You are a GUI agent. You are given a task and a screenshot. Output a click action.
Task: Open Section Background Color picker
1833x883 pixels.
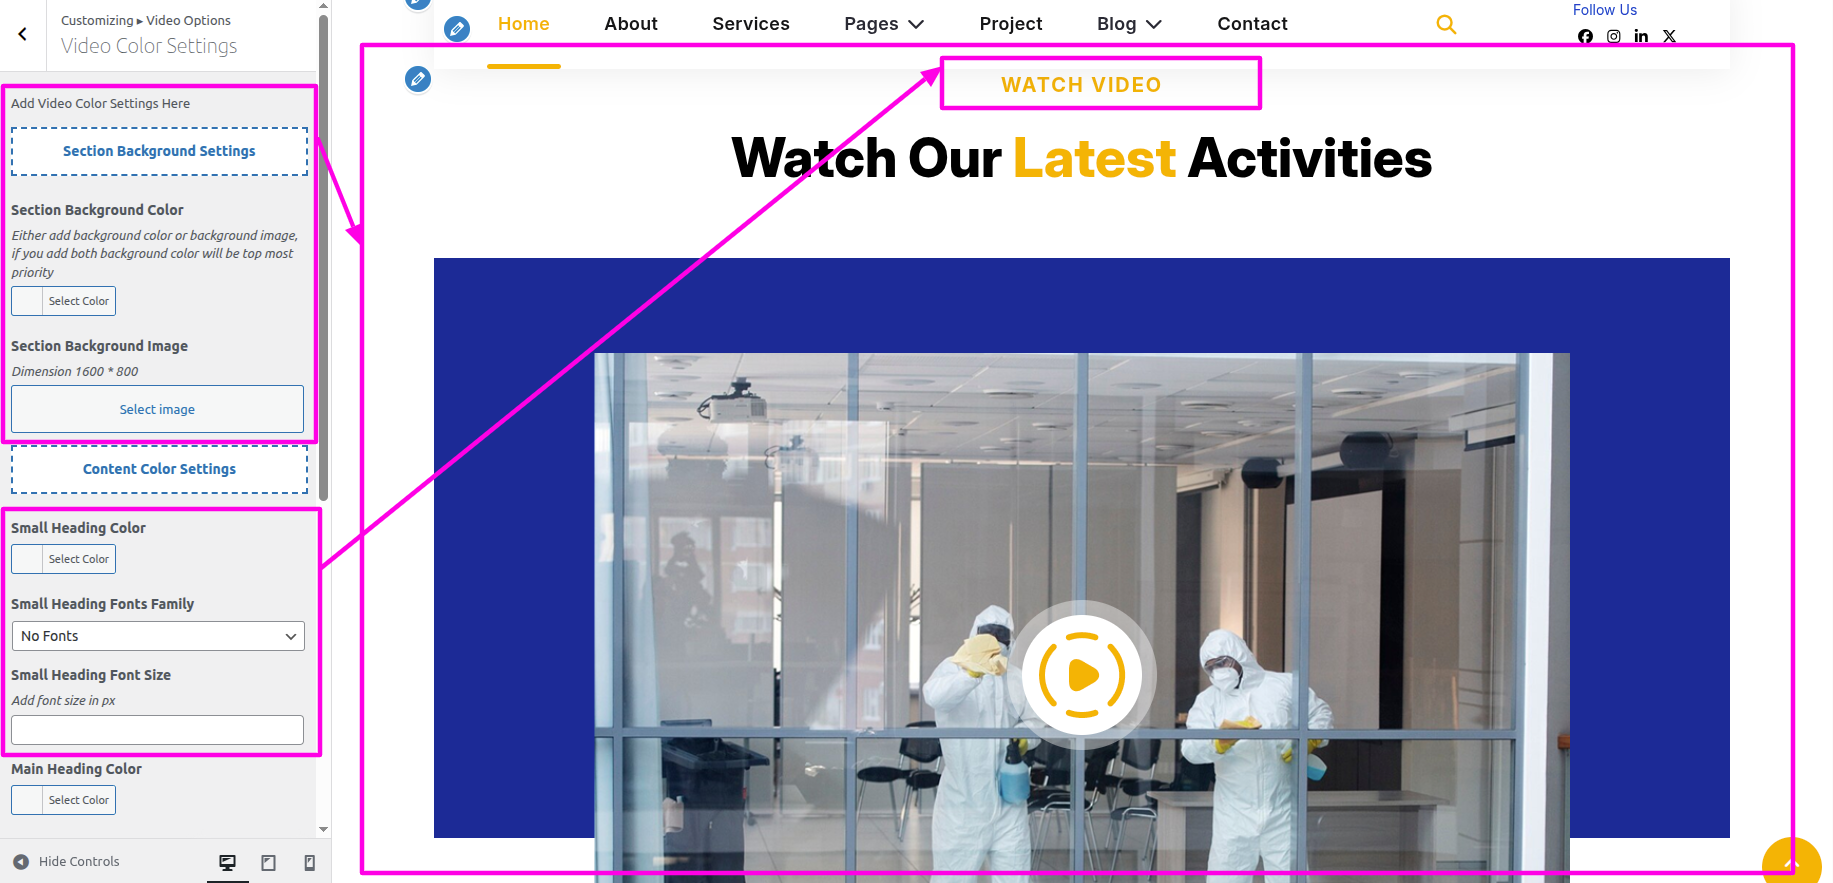click(64, 301)
